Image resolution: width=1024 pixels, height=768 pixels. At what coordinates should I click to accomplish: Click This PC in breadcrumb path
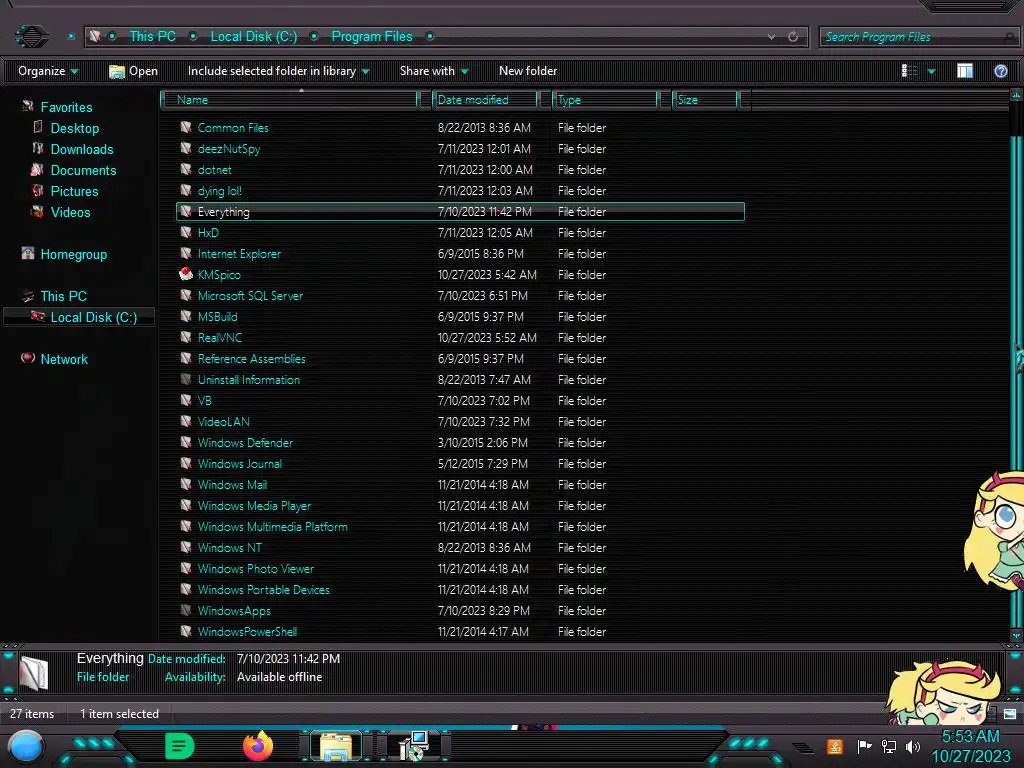click(152, 37)
